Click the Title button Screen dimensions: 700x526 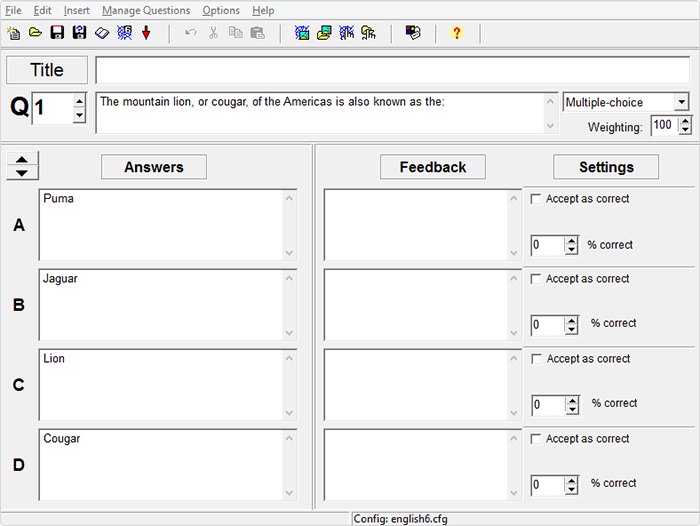click(47, 70)
